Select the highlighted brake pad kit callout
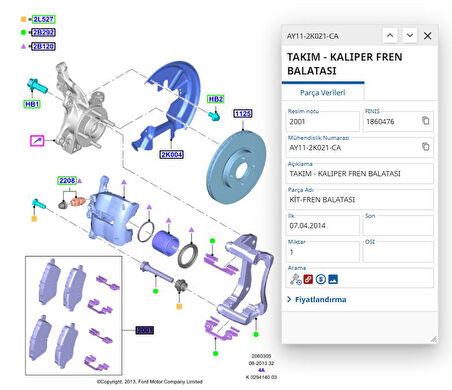 [145, 330]
